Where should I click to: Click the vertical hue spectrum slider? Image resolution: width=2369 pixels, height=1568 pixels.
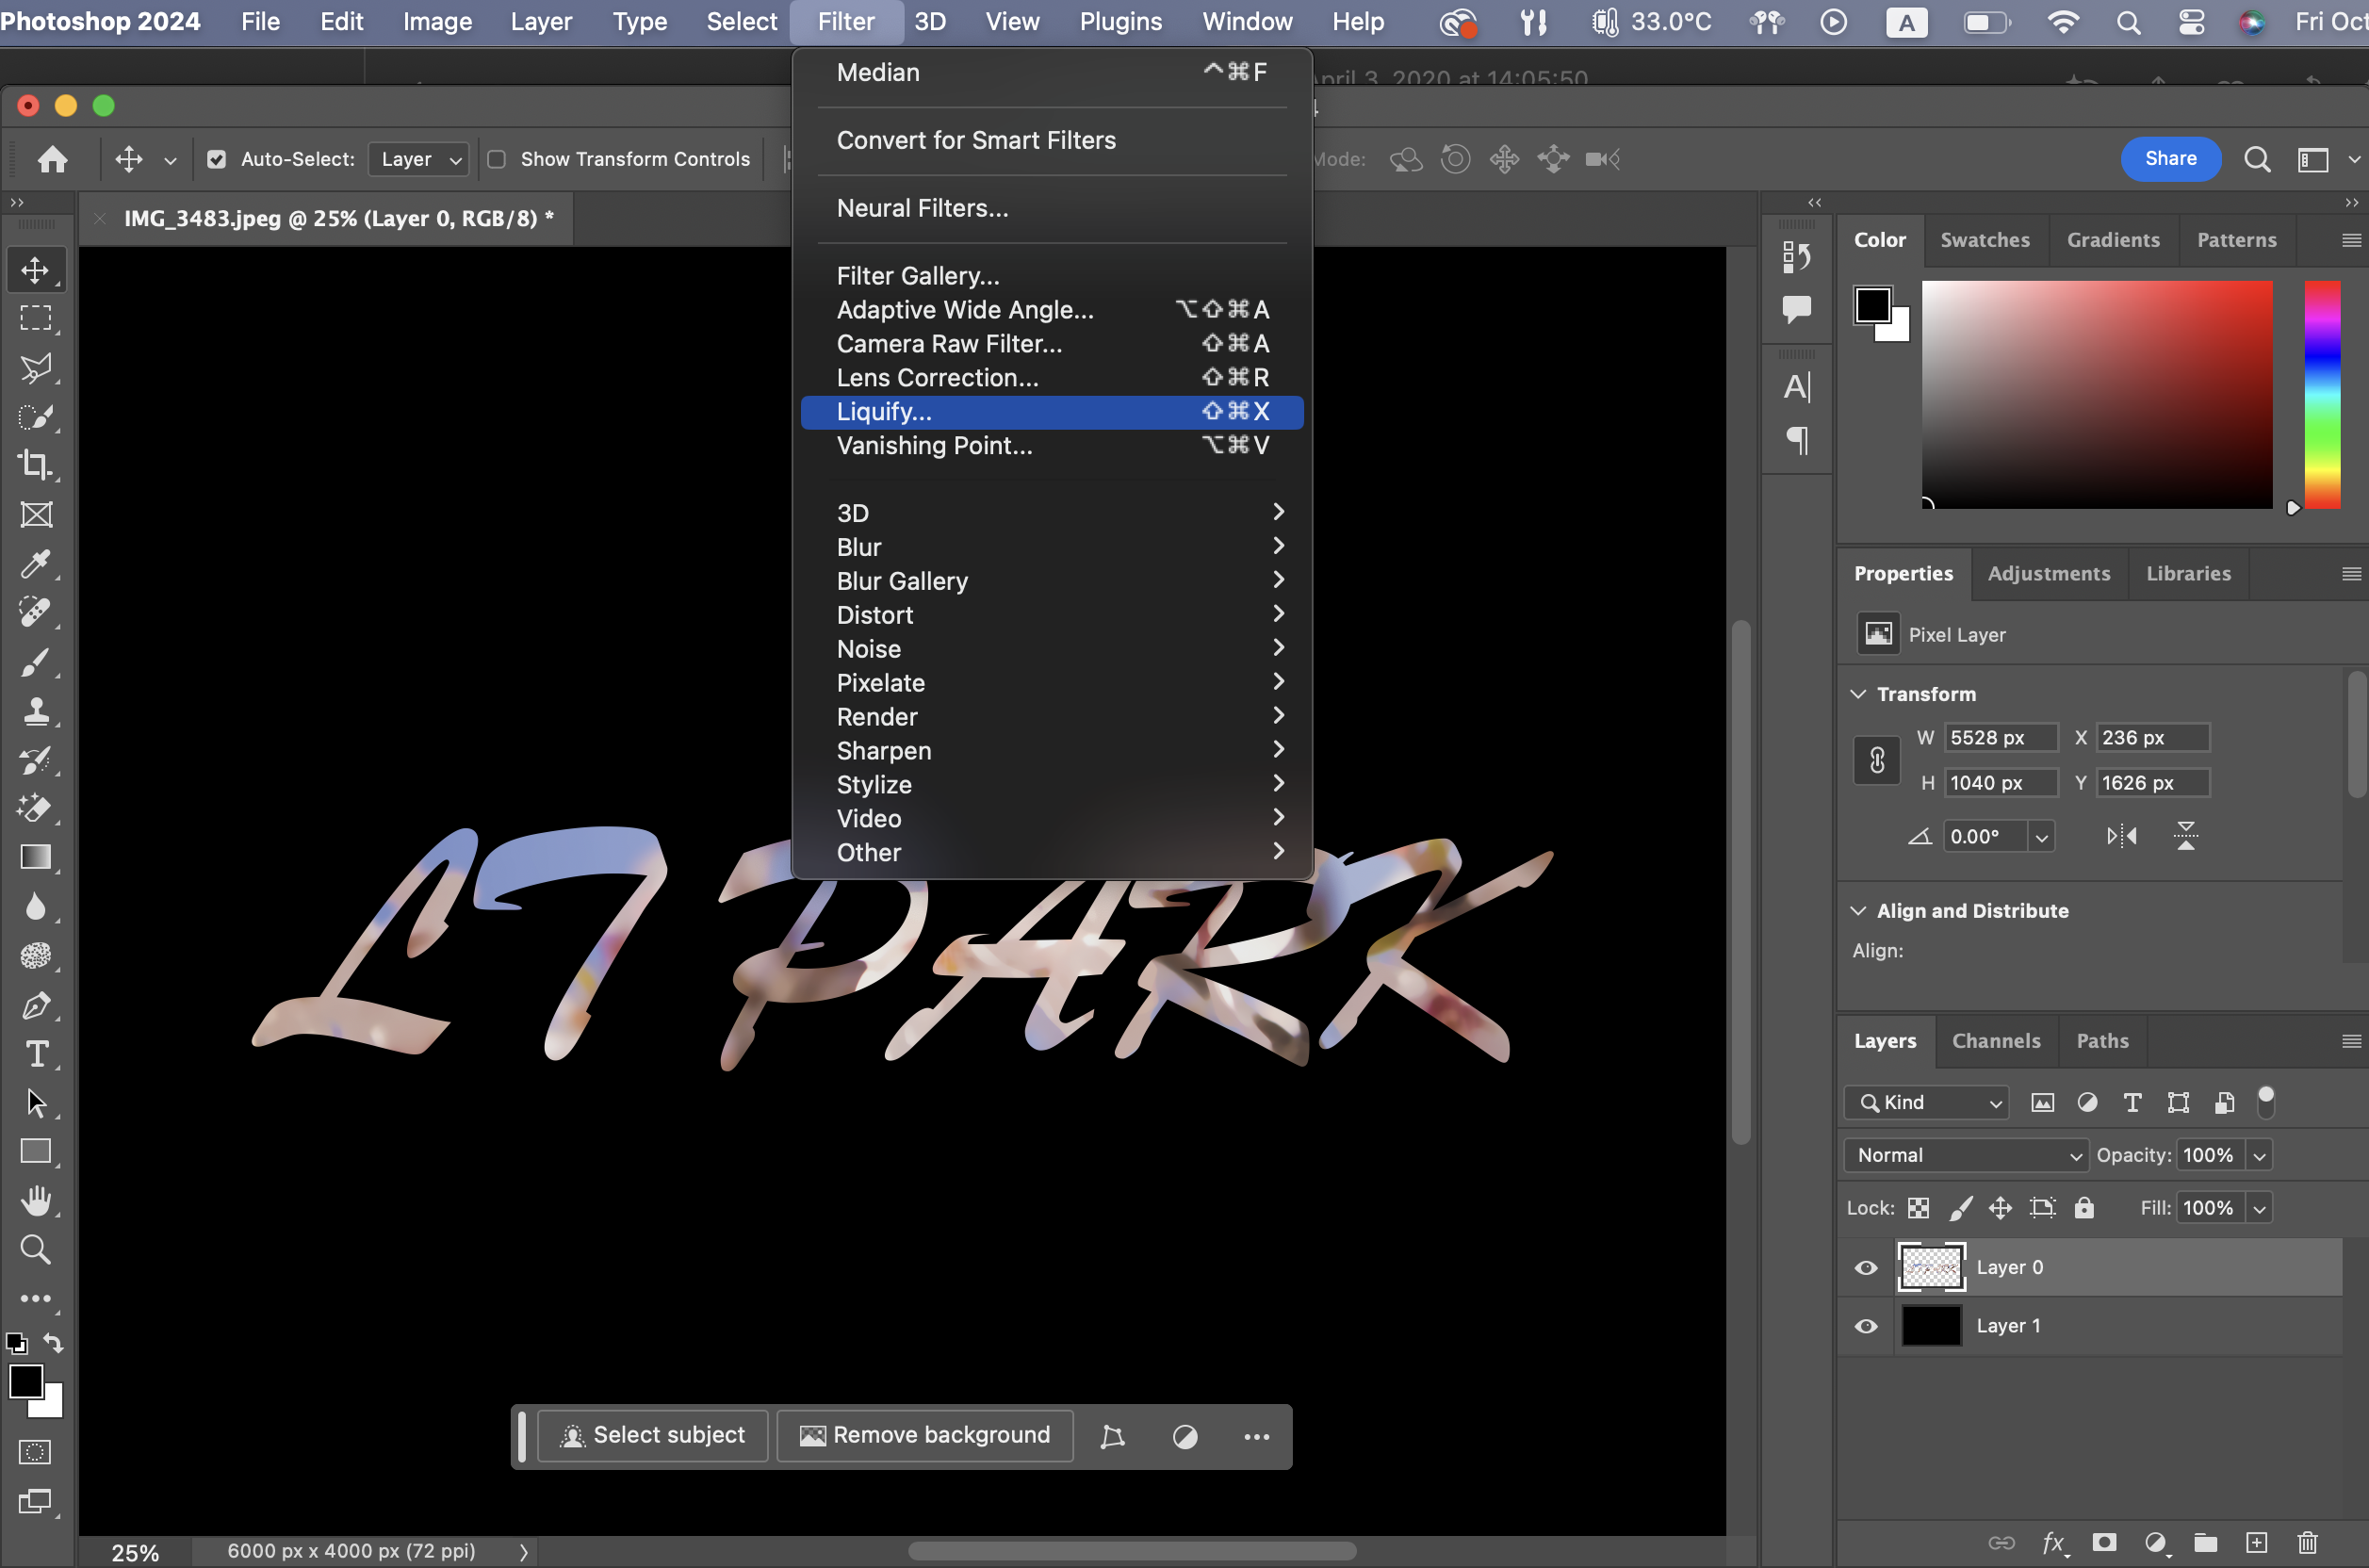click(x=2322, y=395)
